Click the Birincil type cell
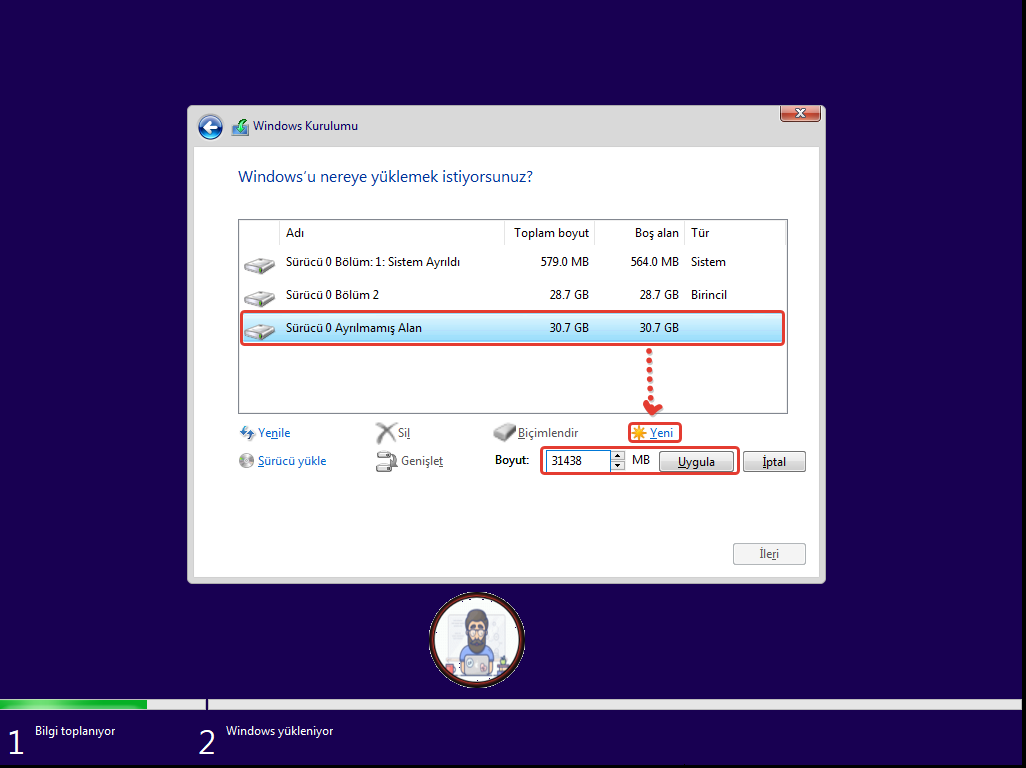Viewport: 1026px width, 768px height. coord(709,295)
